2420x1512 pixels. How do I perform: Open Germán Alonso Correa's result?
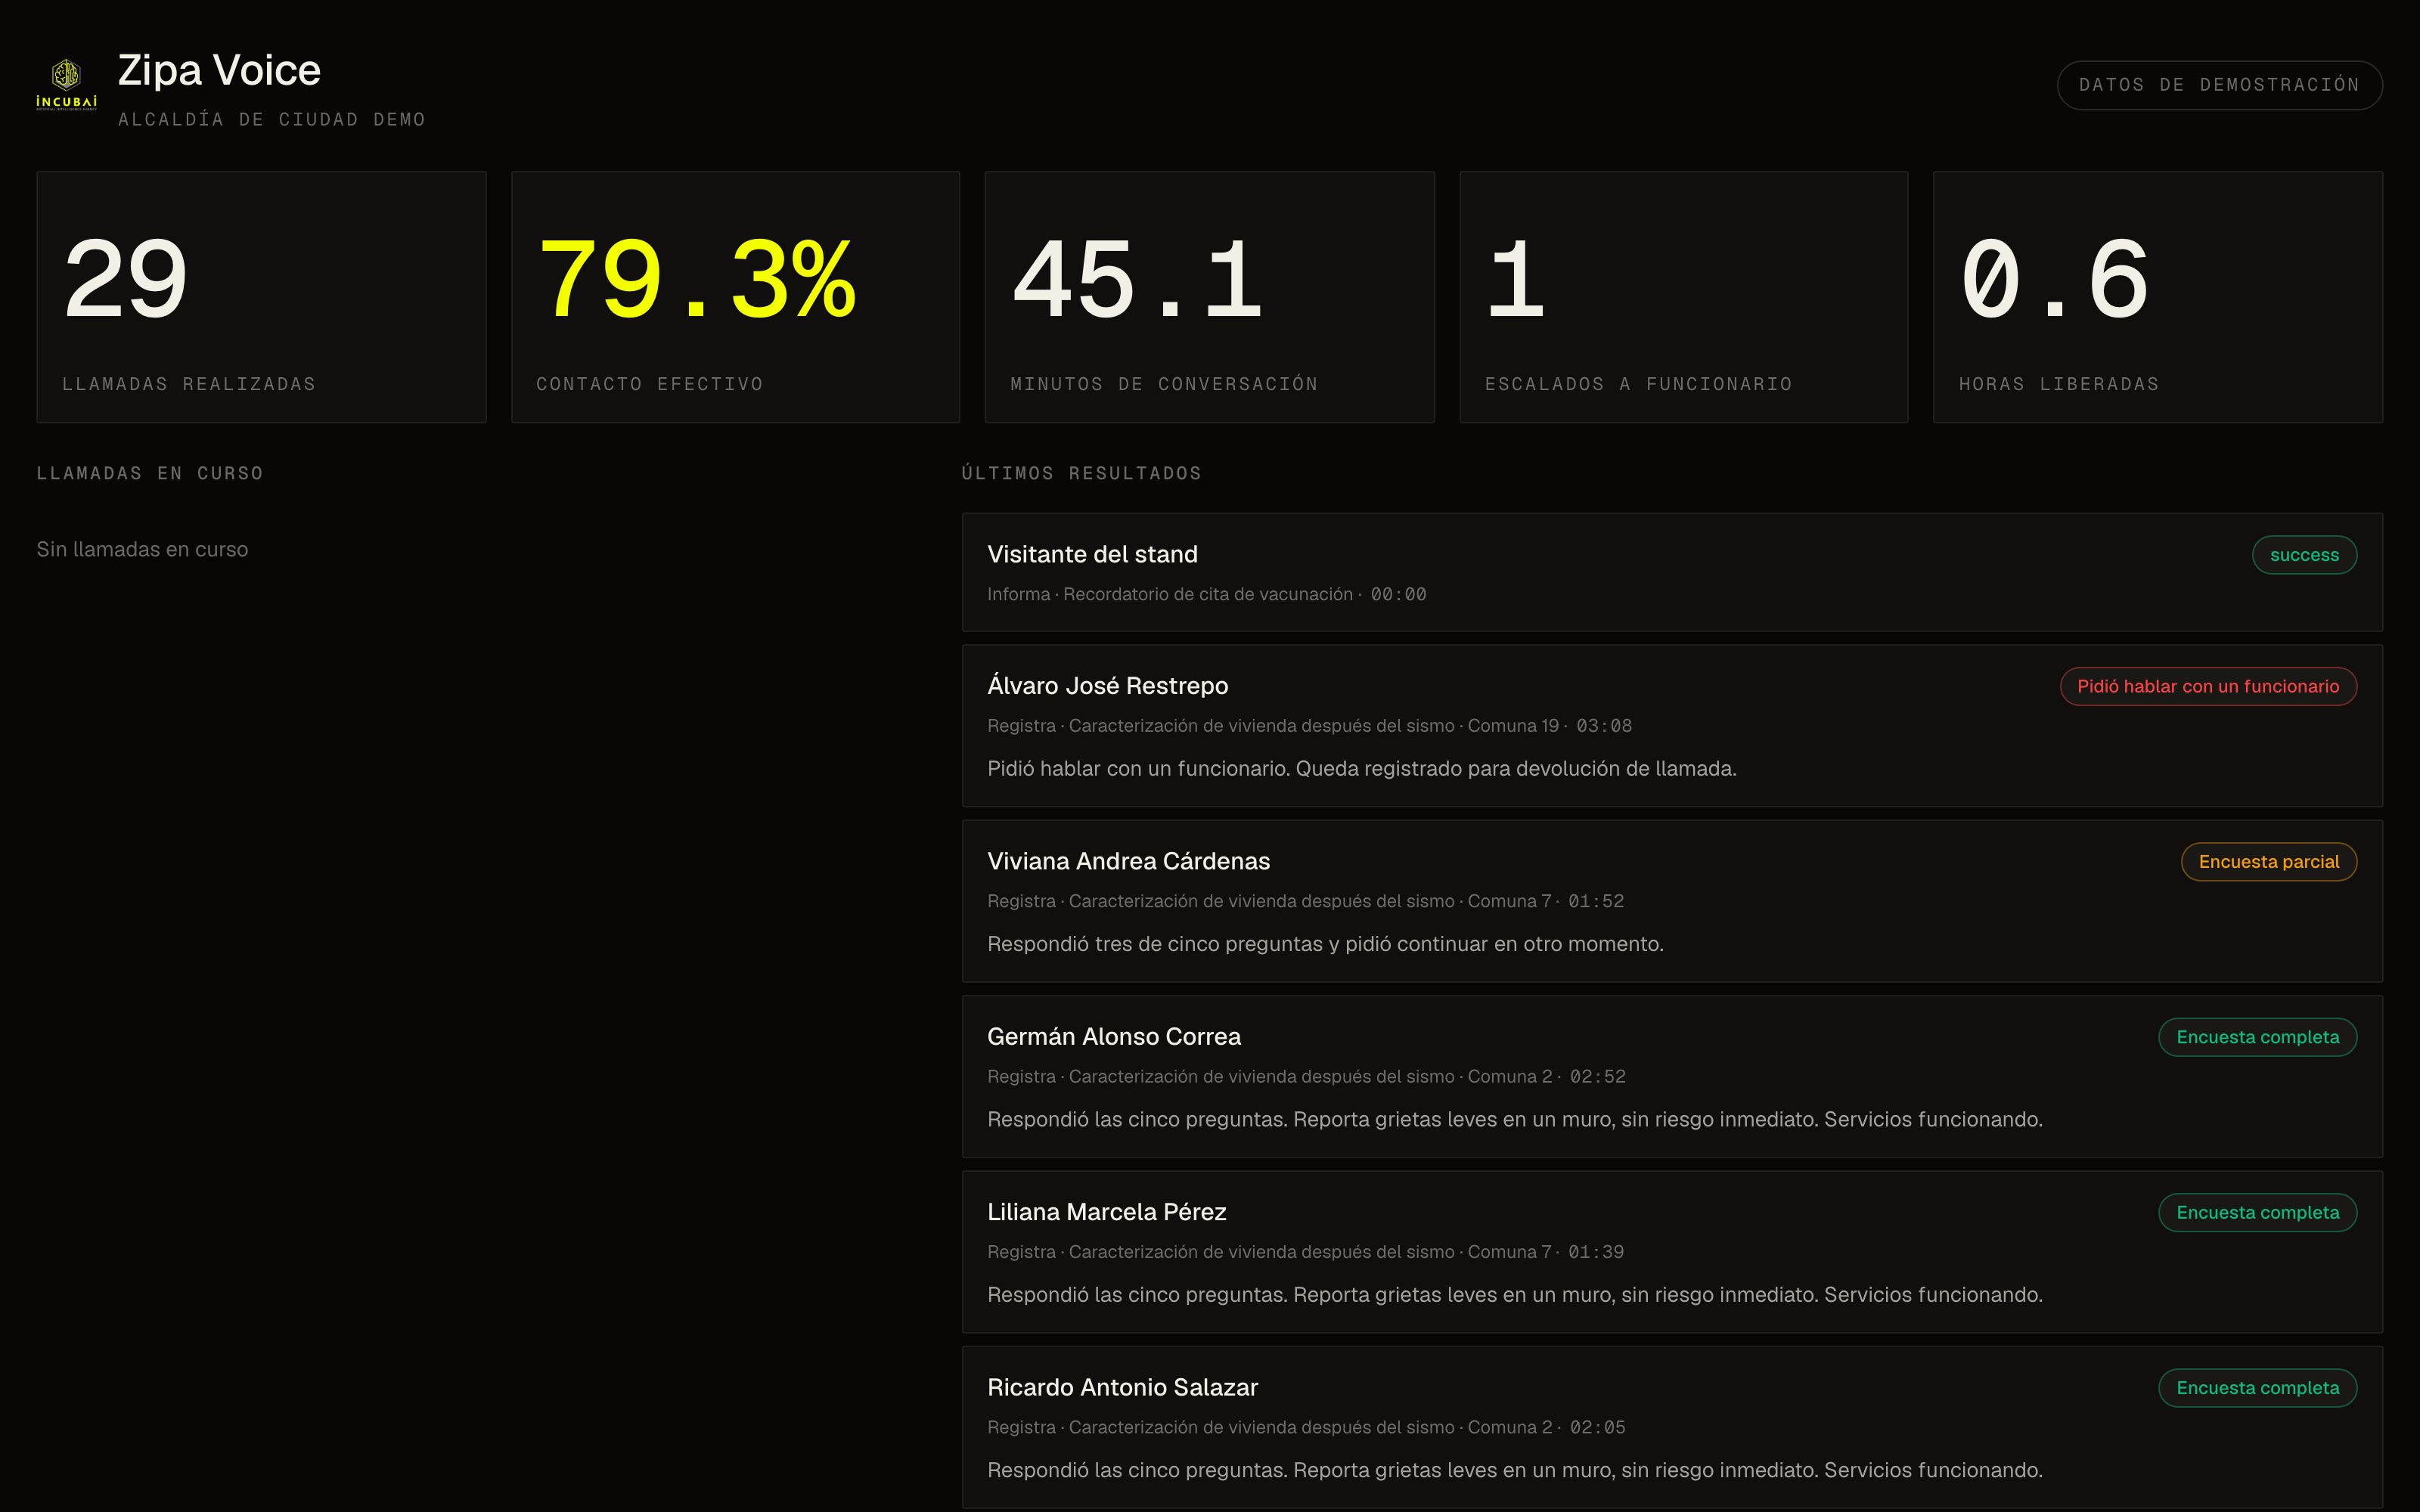pyautogui.click(x=1672, y=1077)
